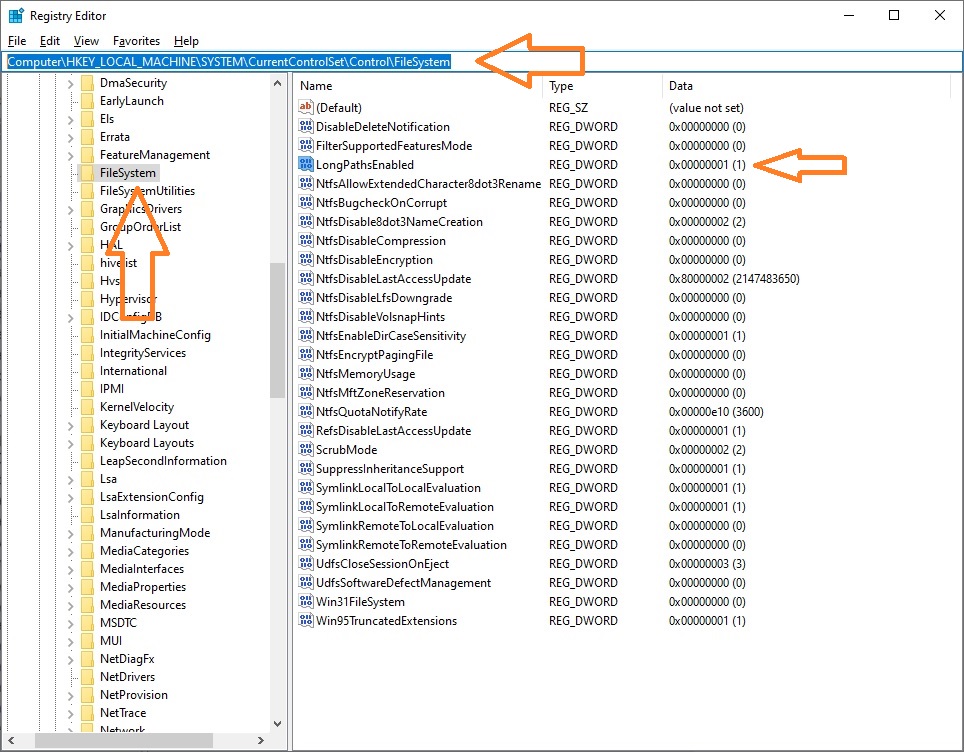
Task: Expand the DmaSecurity key
Action: point(70,84)
